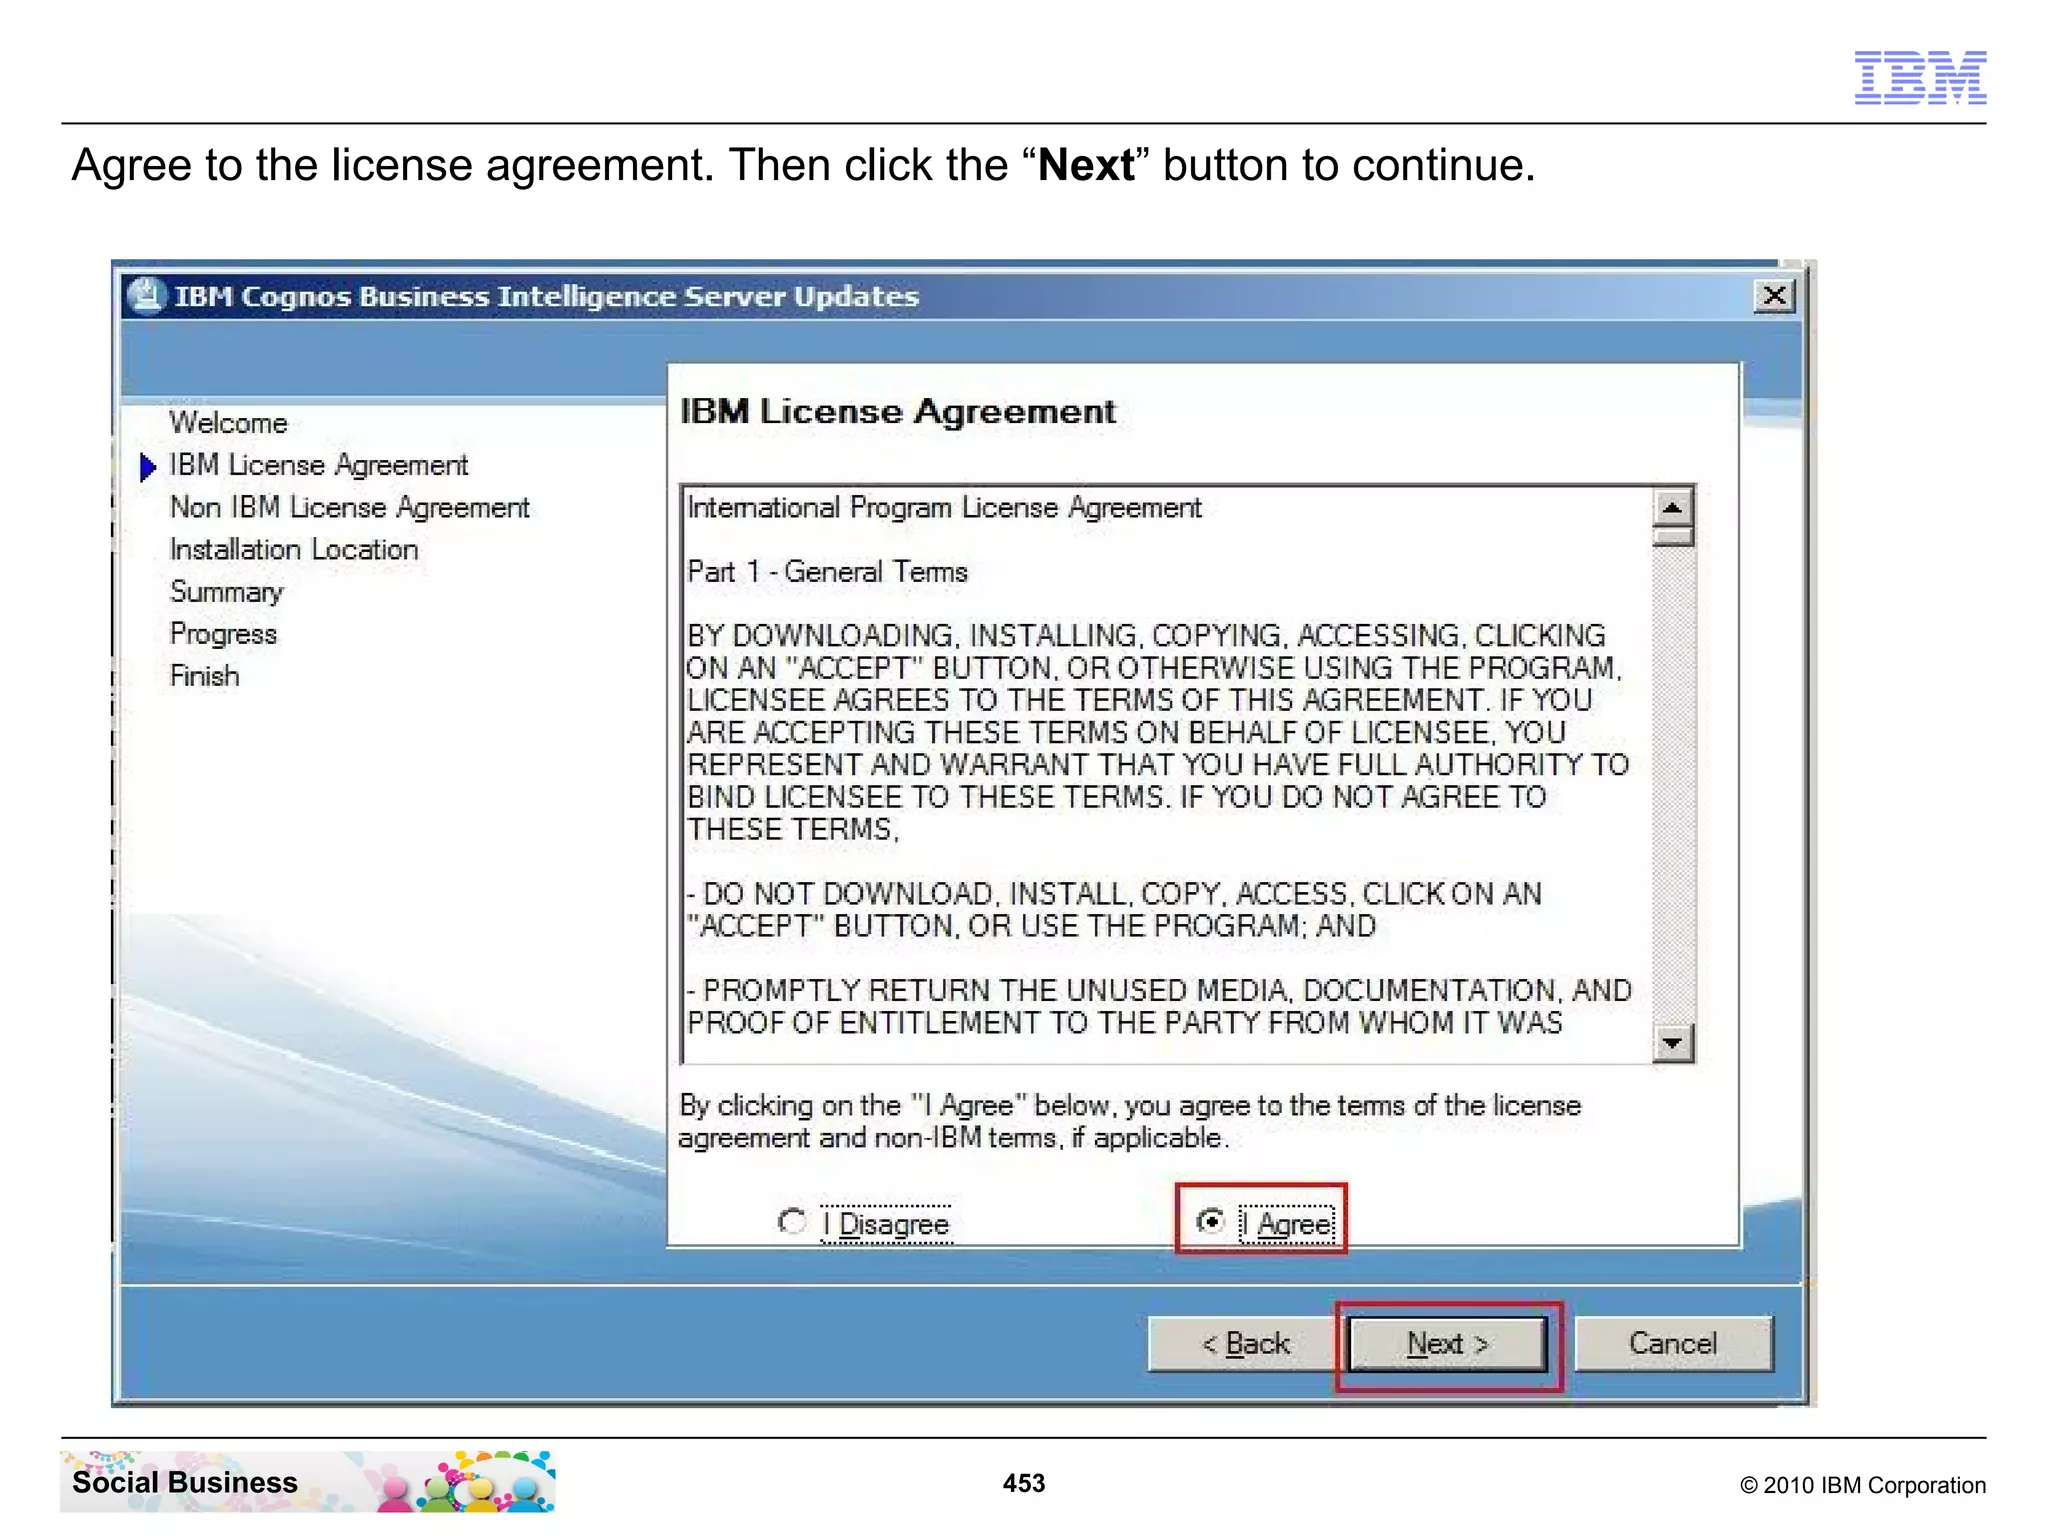Click the IBM License Agreement step
The height and width of the screenshot is (1536, 2048).
[318, 465]
